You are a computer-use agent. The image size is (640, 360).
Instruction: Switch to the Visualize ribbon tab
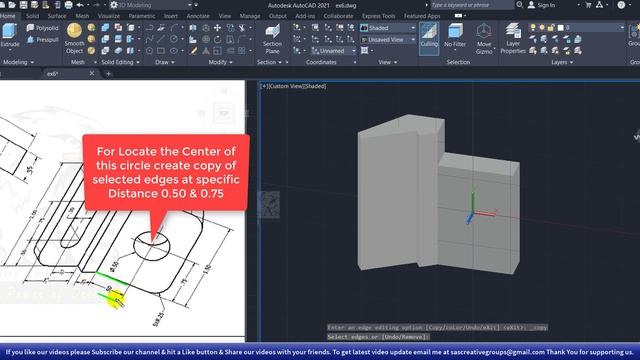click(109, 16)
